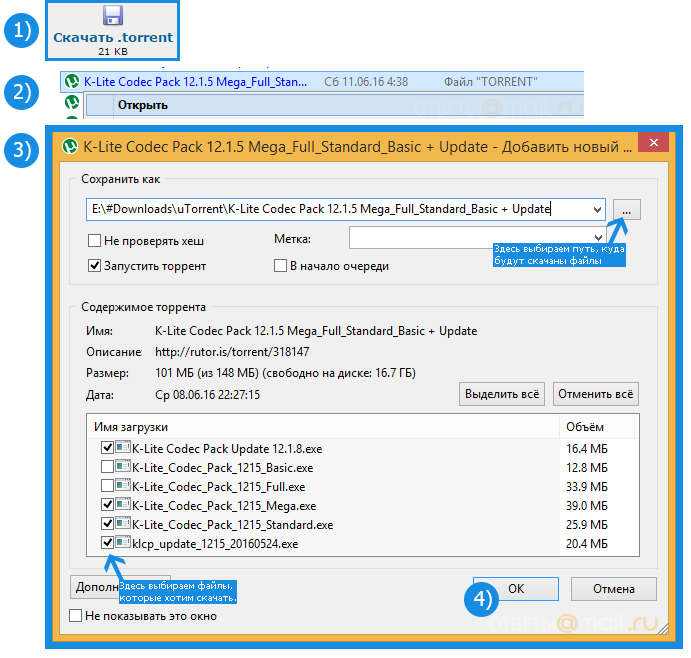Toggle Не показывать это окно checkbox

(75, 615)
